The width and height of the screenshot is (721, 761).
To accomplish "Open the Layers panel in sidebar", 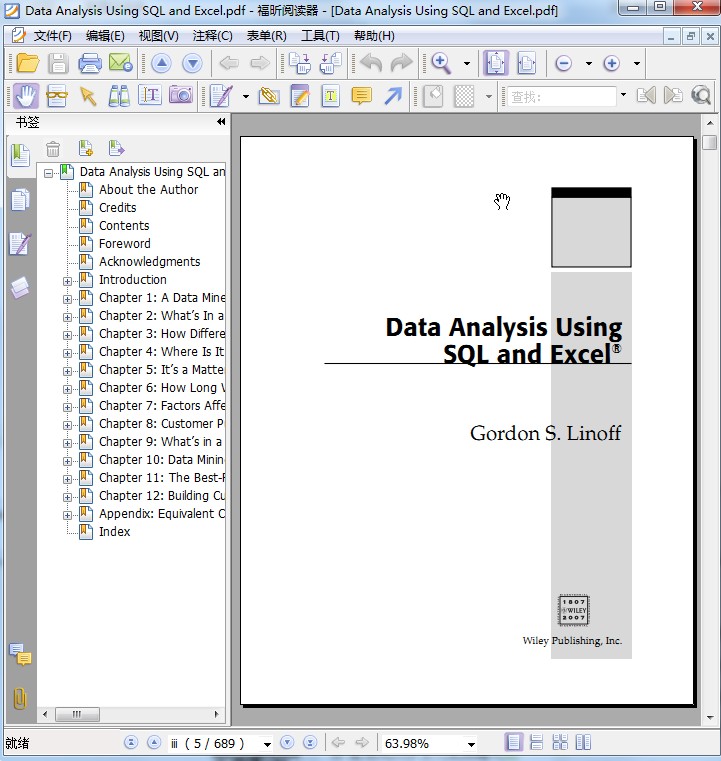I will (20, 288).
